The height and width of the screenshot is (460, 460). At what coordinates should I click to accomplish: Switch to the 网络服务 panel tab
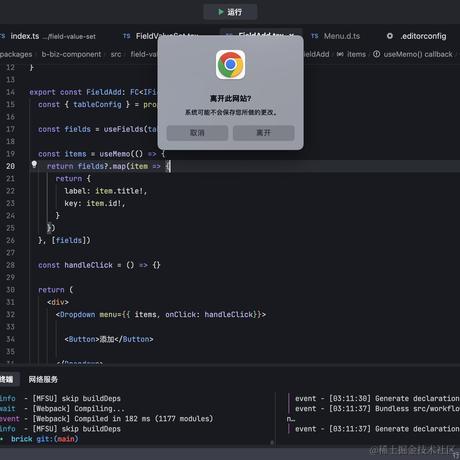pyautogui.click(x=43, y=379)
